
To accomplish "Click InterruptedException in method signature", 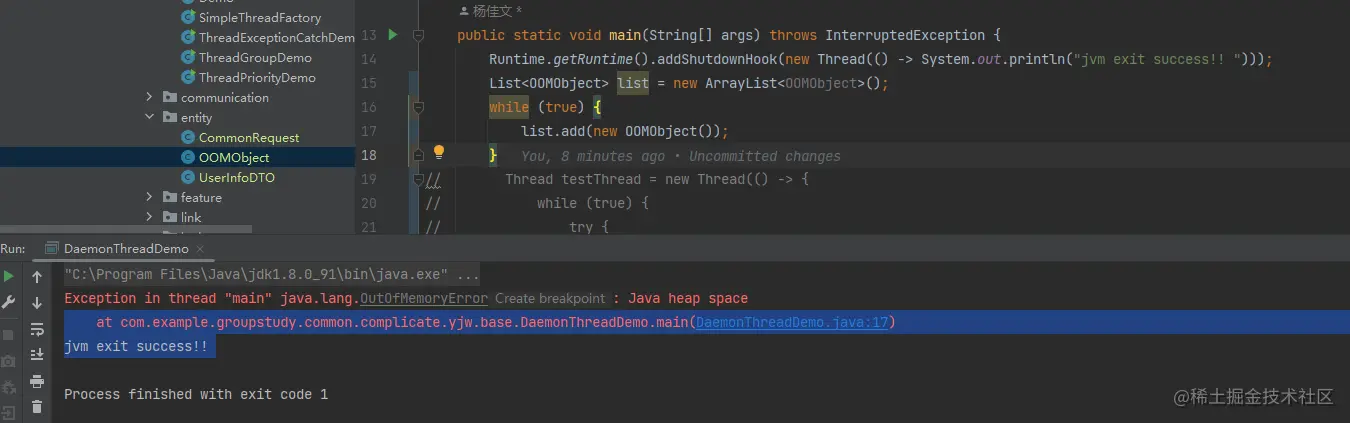I will tap(905, 35).
